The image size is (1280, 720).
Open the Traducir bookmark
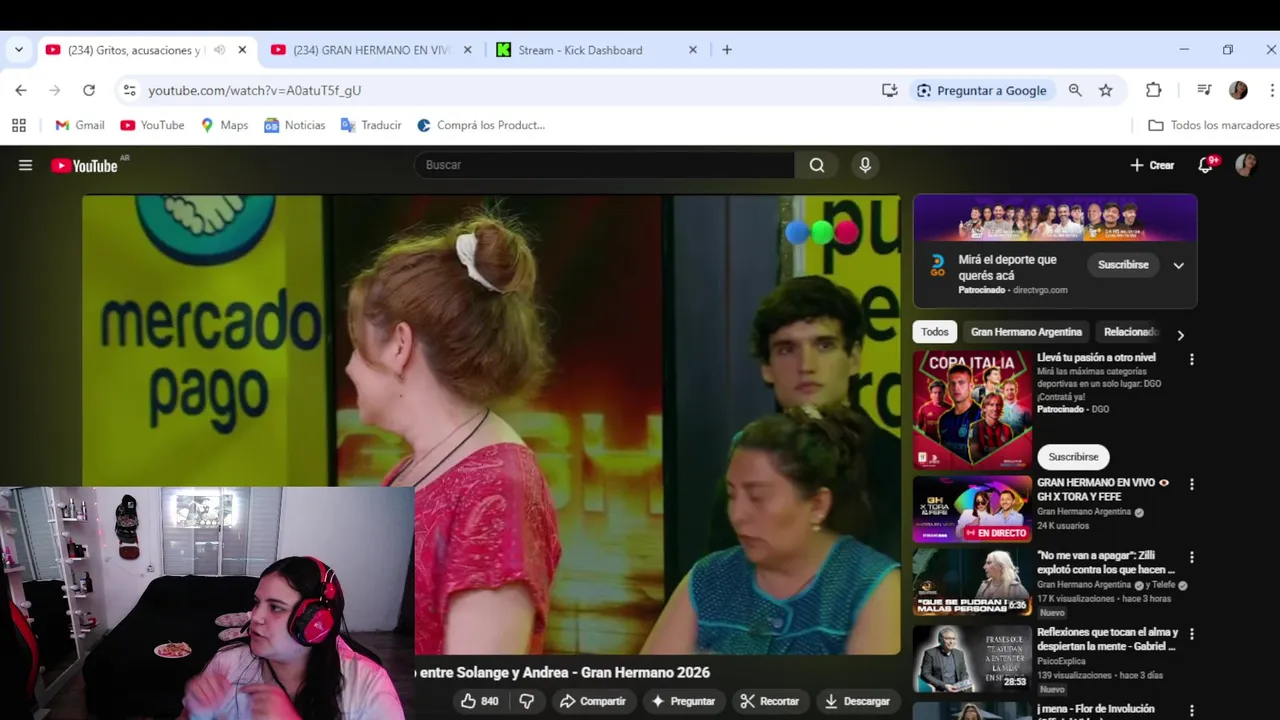[371, 125]
